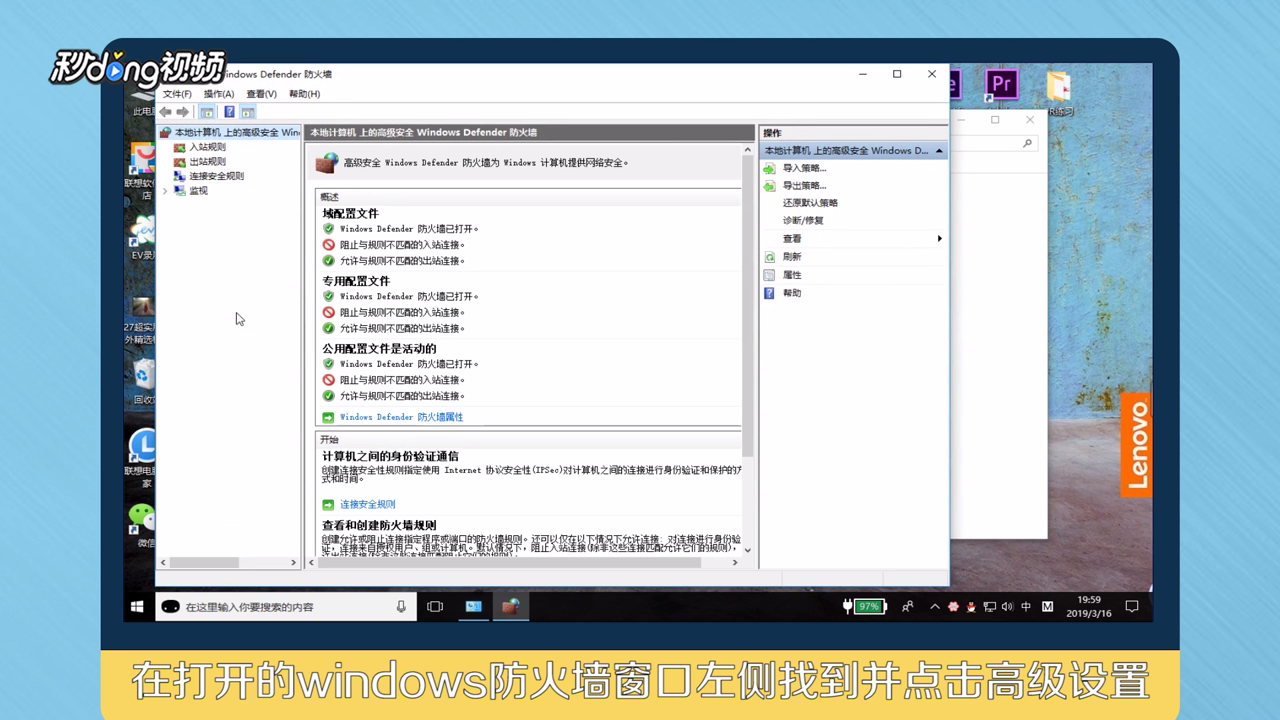
Task: Click 导入策略... in the actions pane
Action: tap(804, 168)
